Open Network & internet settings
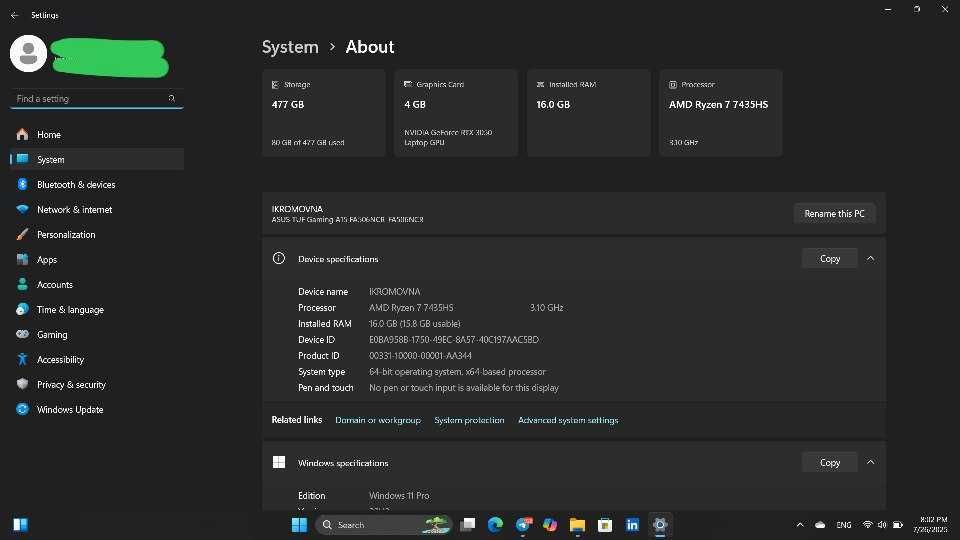This screenshot has width=960, height=540. click(x=97, y=210)
